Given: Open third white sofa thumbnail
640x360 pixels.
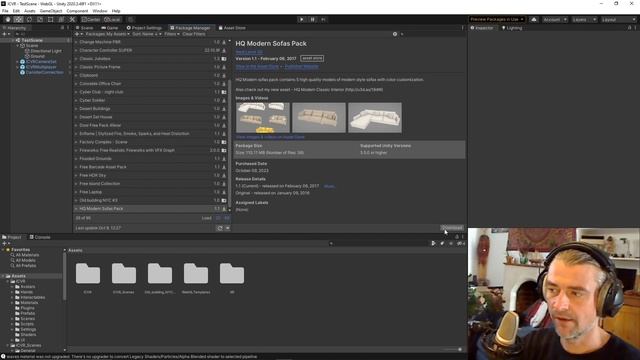Looking at the screenshot, I should click(x=375, y=118).
